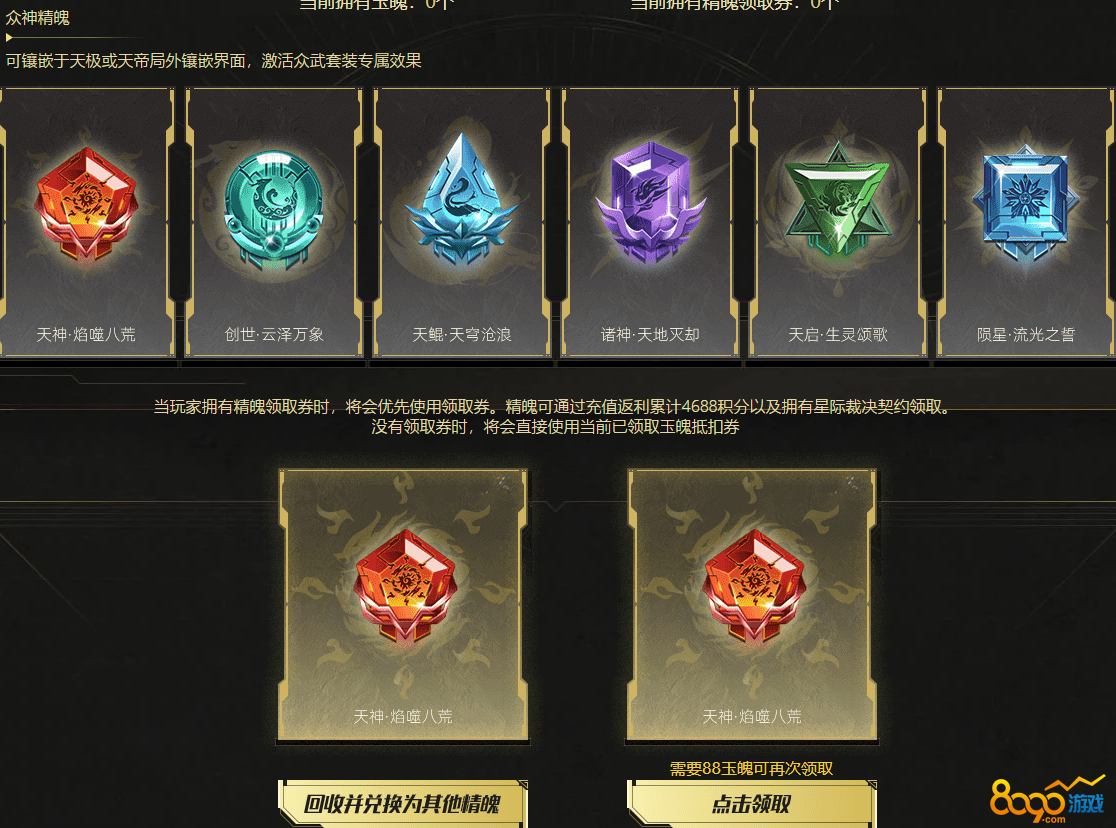Image resolution: width=1116 pixels, height=828 pixels.
Task: Select the red 天神·焰噬八荒 gem icon
Action: coord(86,203)
